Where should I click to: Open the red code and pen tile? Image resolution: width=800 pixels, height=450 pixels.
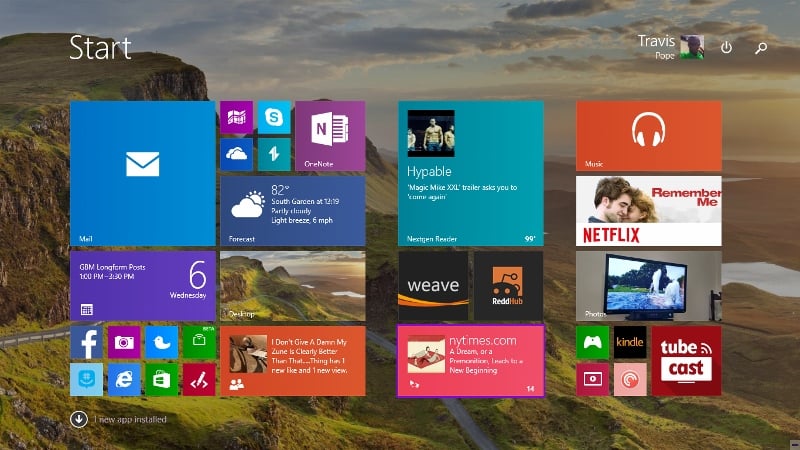point(199,380)
